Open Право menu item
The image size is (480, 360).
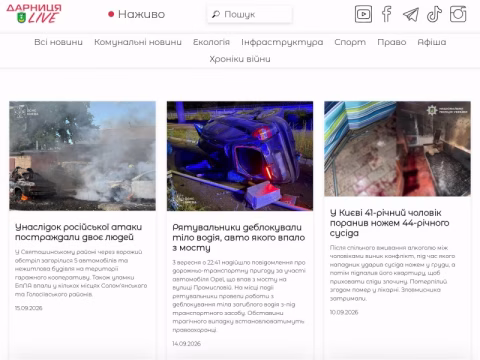392,42
